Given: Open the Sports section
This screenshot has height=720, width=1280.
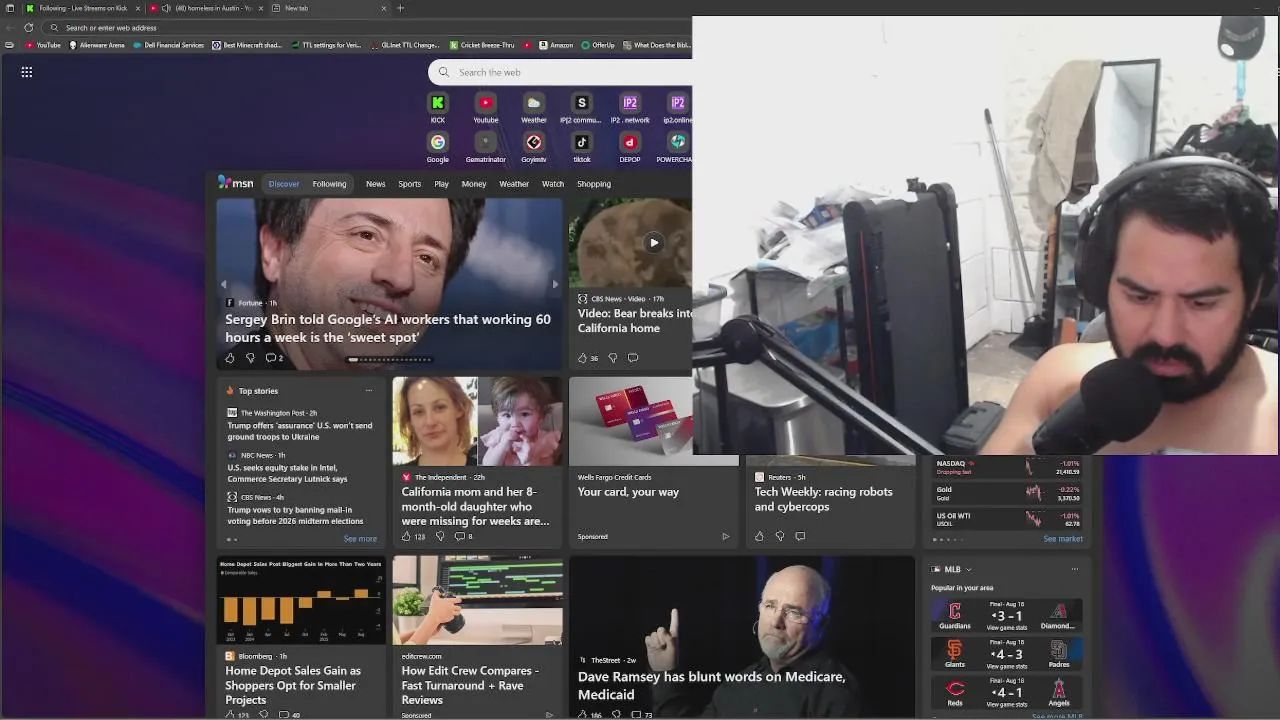Looking at the screenshot, I should point(410,184).
